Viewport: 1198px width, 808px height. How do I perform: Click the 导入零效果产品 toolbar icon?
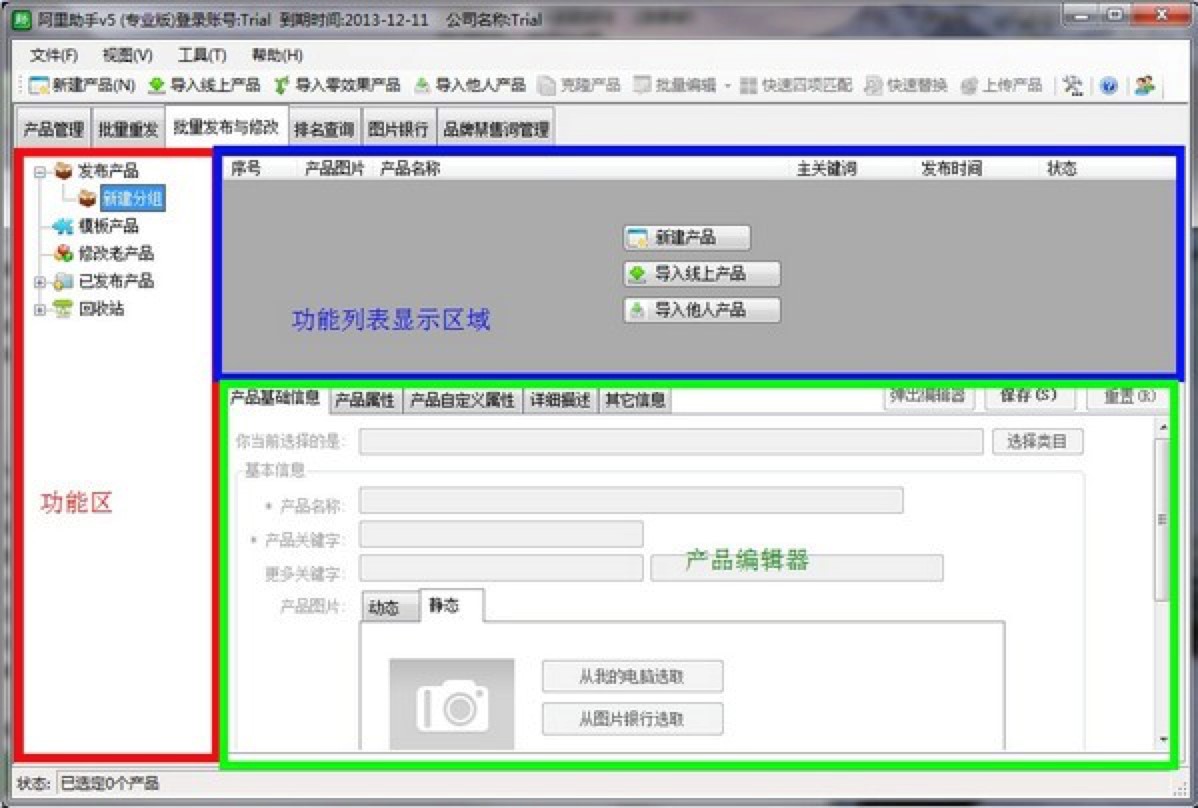tap(283, 86)
